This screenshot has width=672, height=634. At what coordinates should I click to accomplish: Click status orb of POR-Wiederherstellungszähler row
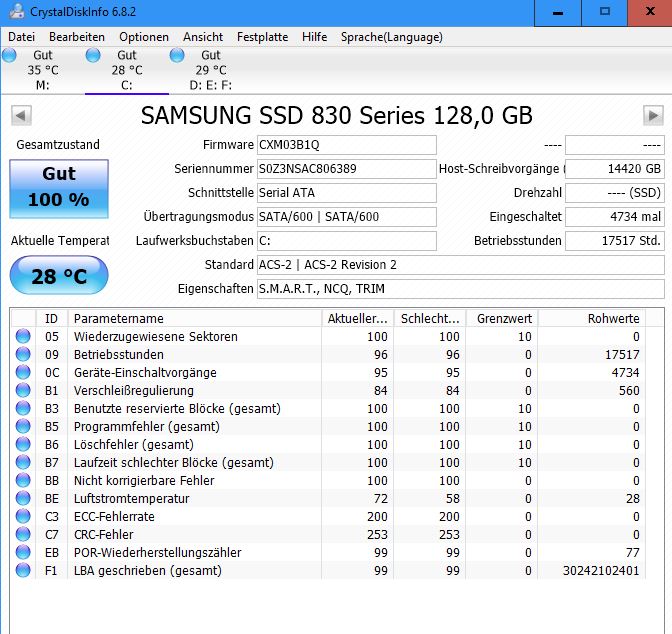23,552
